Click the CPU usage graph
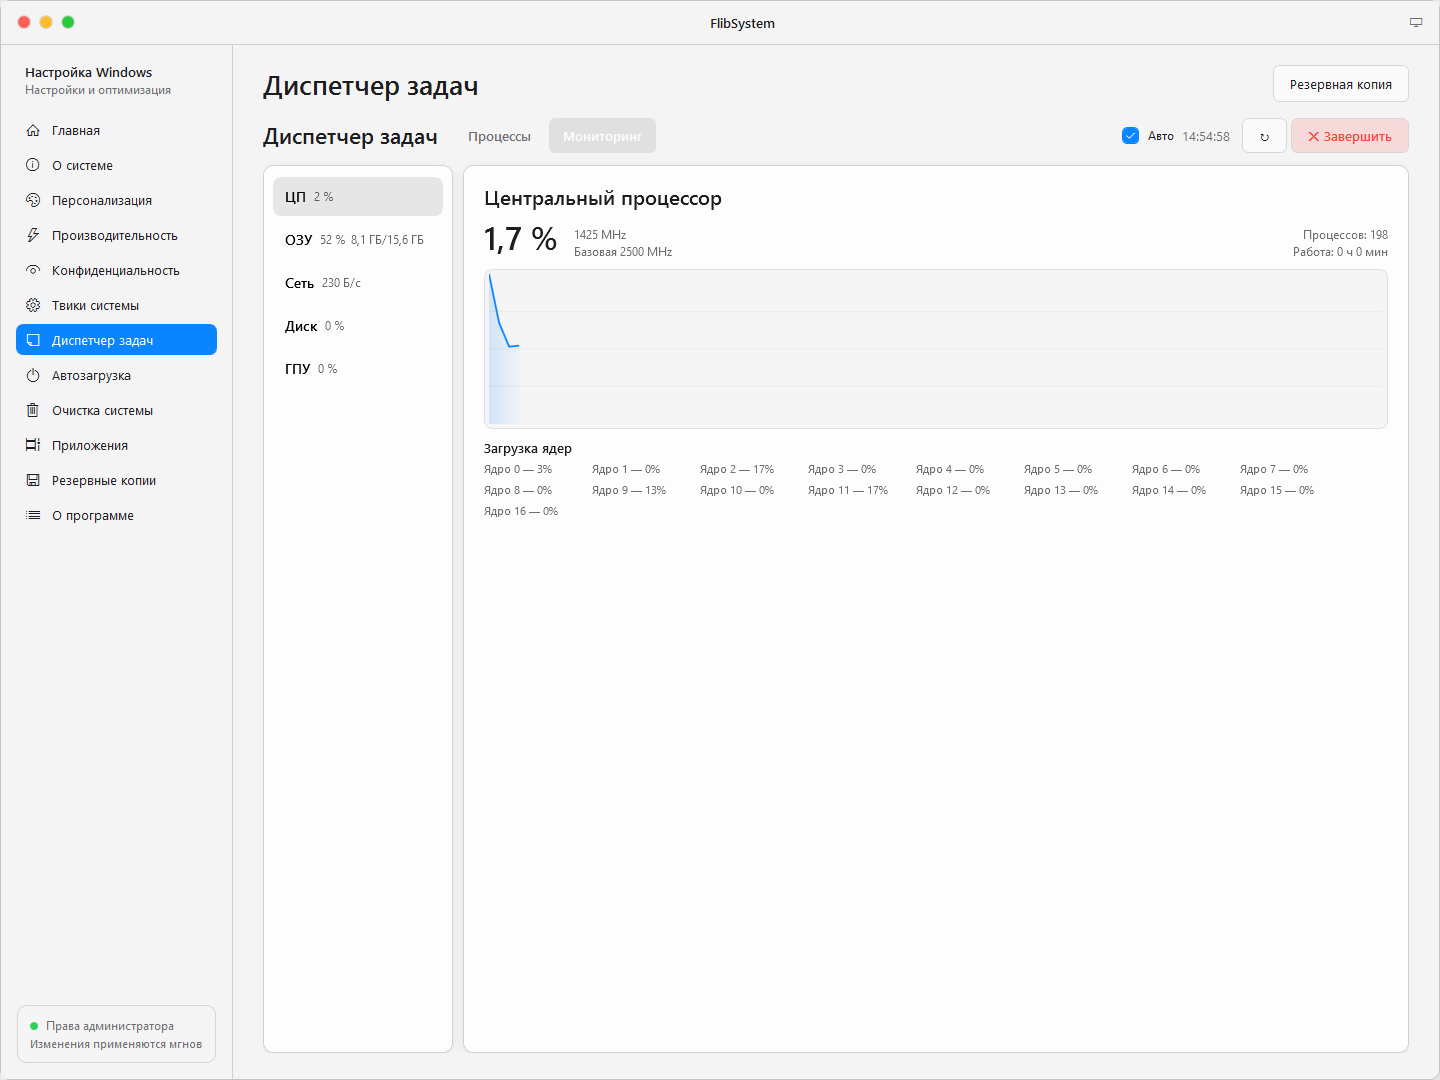 [x=936, y=349]
